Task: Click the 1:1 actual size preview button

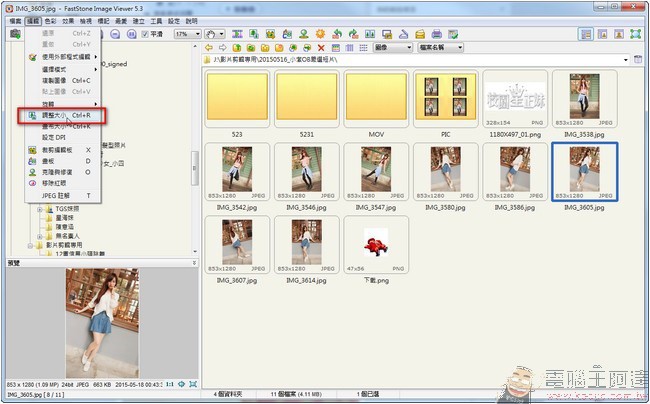Action: (x=170, y=385)
